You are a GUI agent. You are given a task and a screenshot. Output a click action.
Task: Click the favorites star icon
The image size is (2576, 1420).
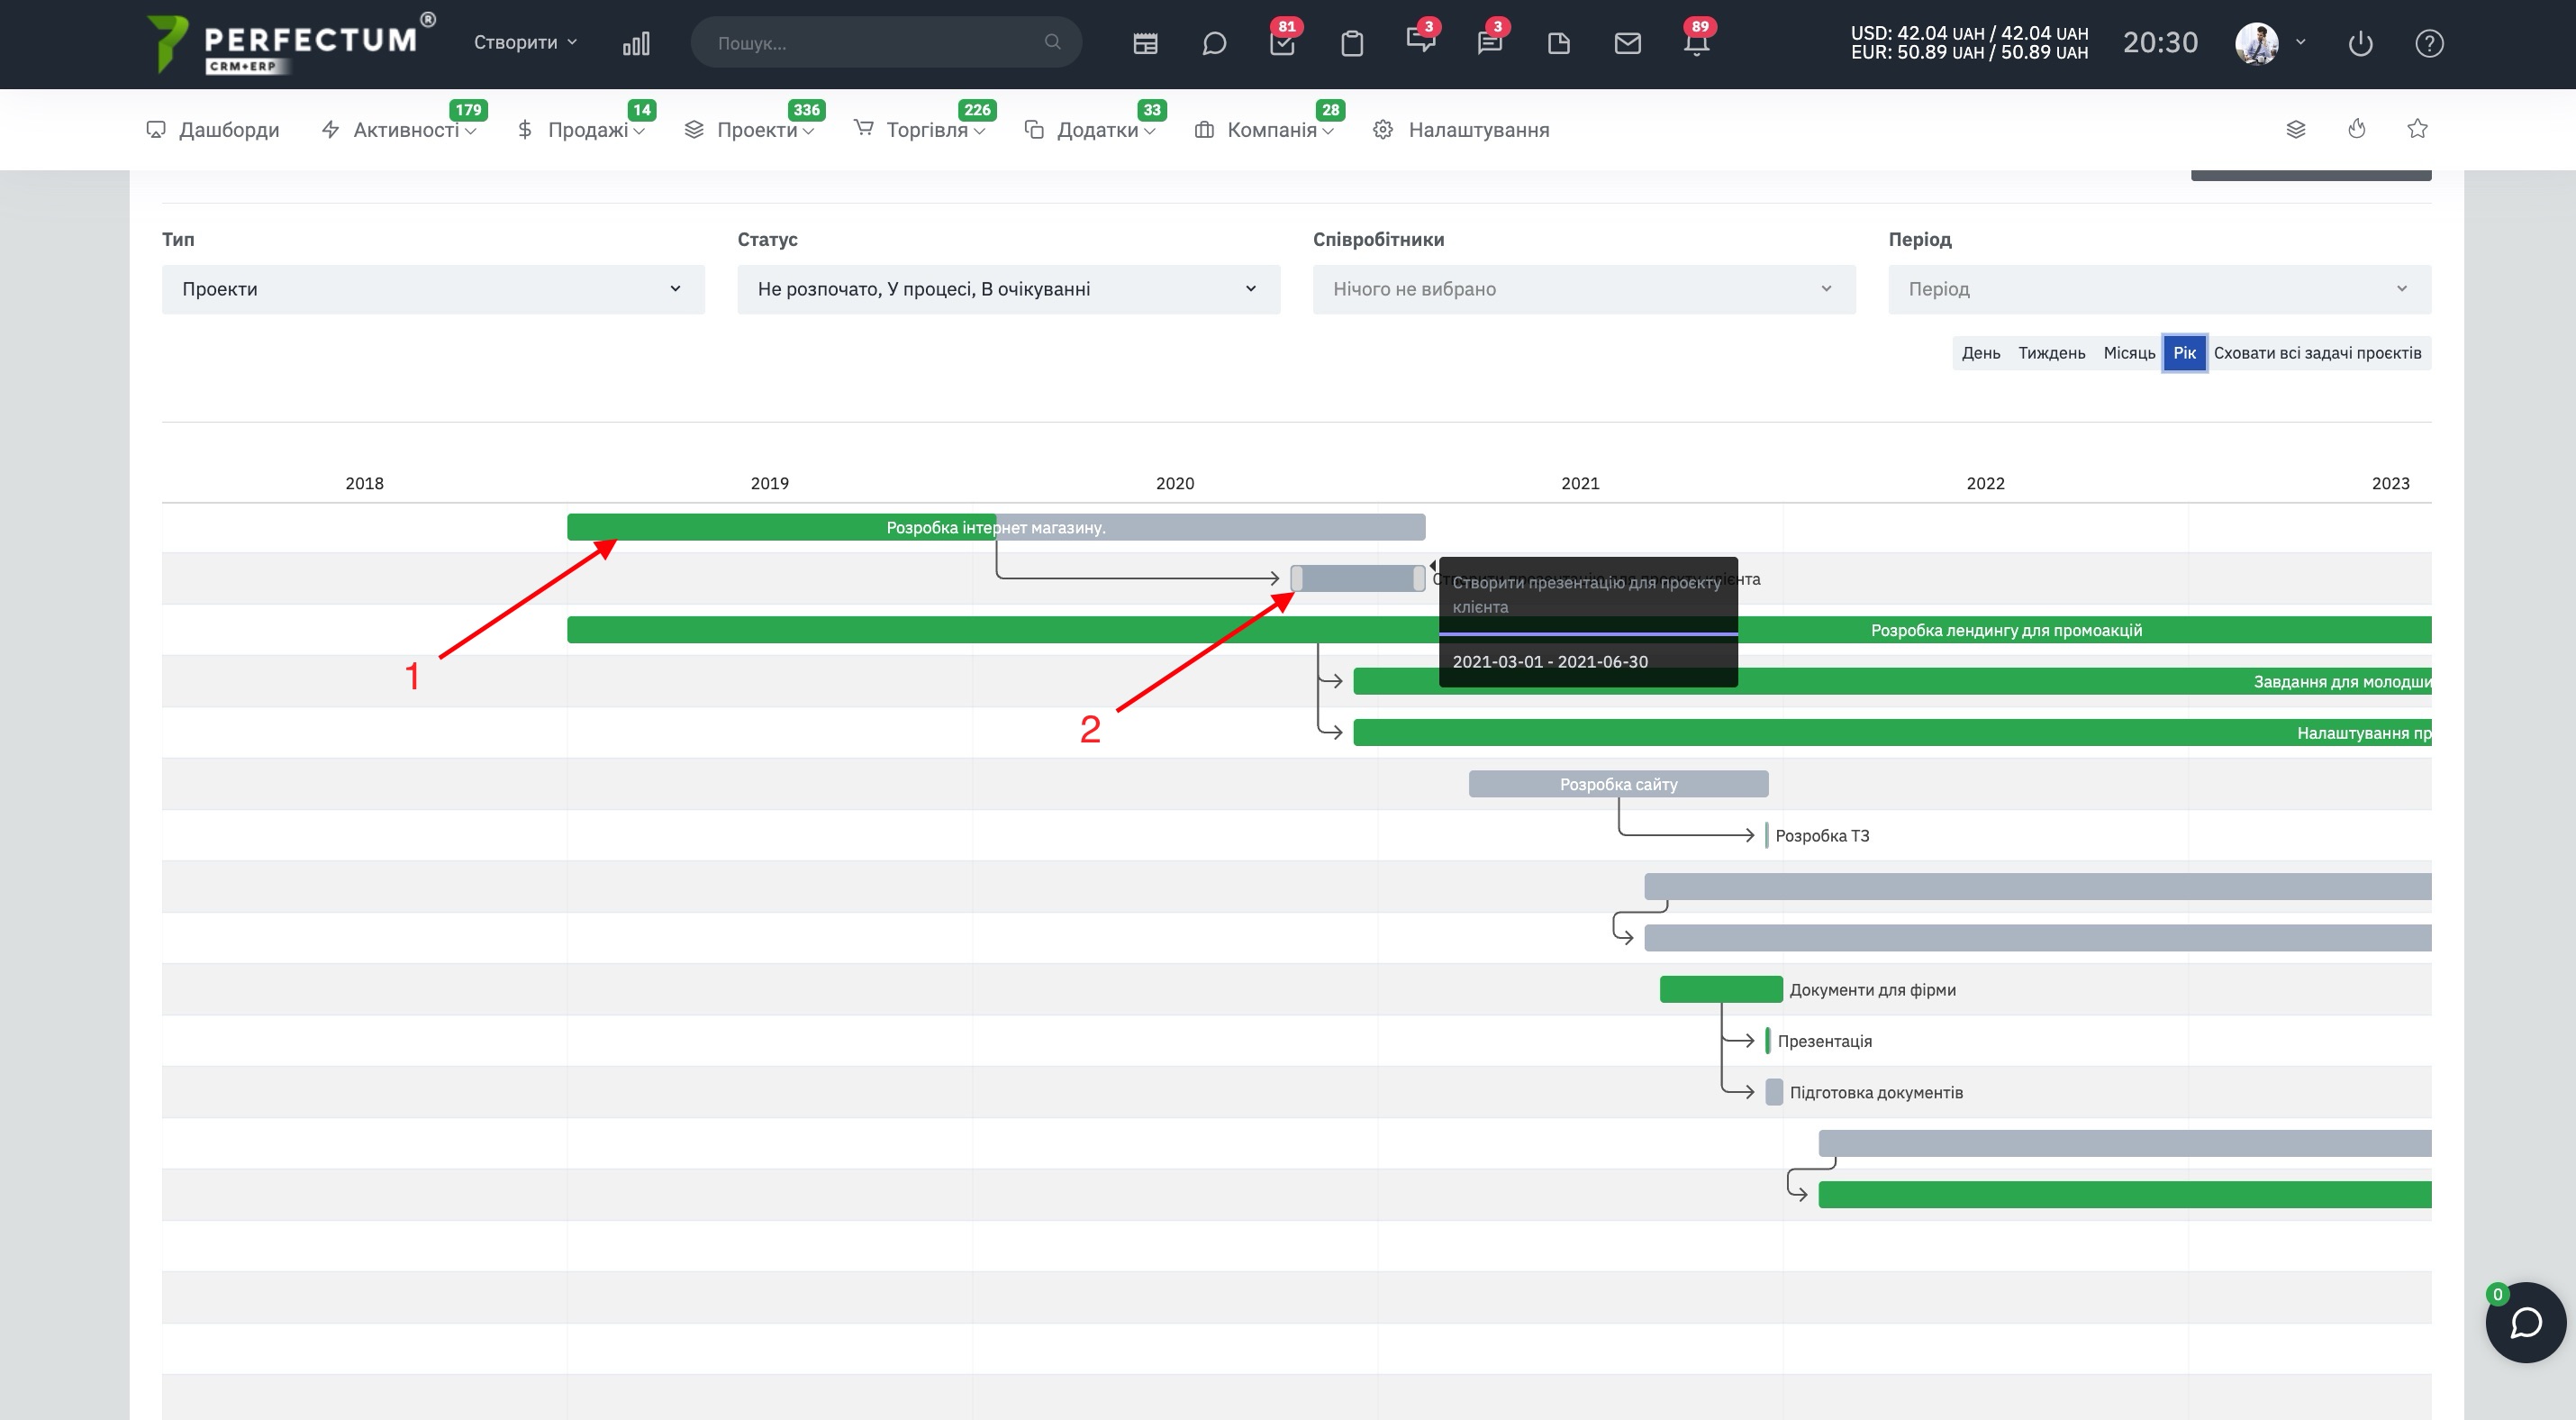point(2417,128)
